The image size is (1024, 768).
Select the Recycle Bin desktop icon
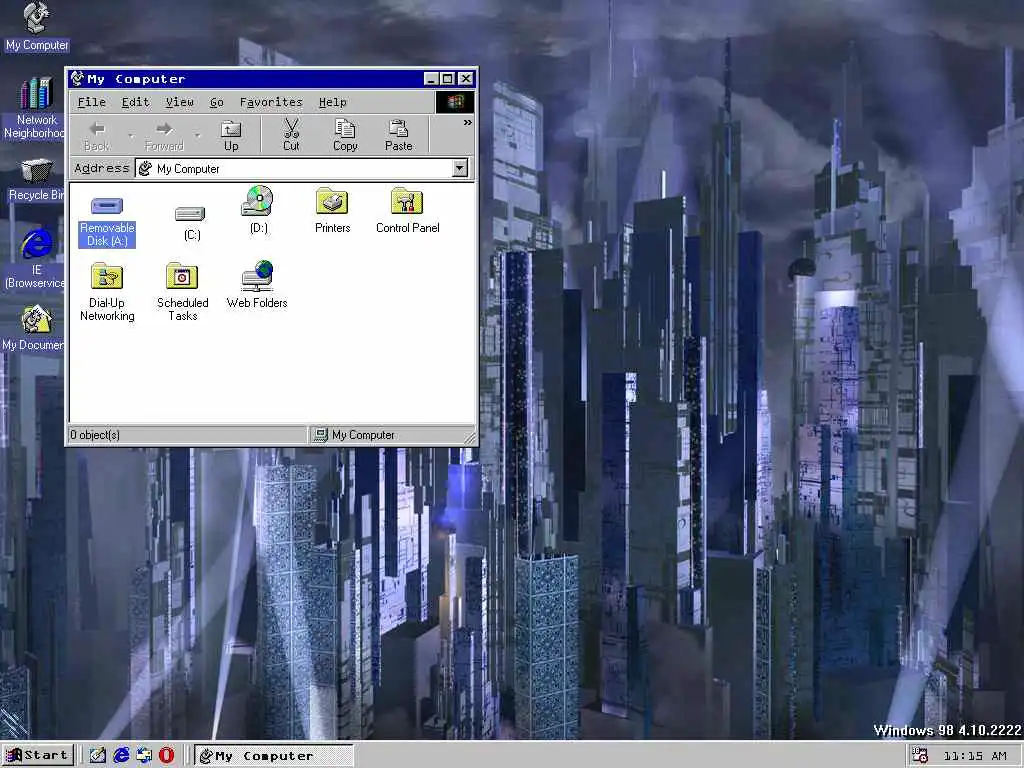tap(36, 180)
